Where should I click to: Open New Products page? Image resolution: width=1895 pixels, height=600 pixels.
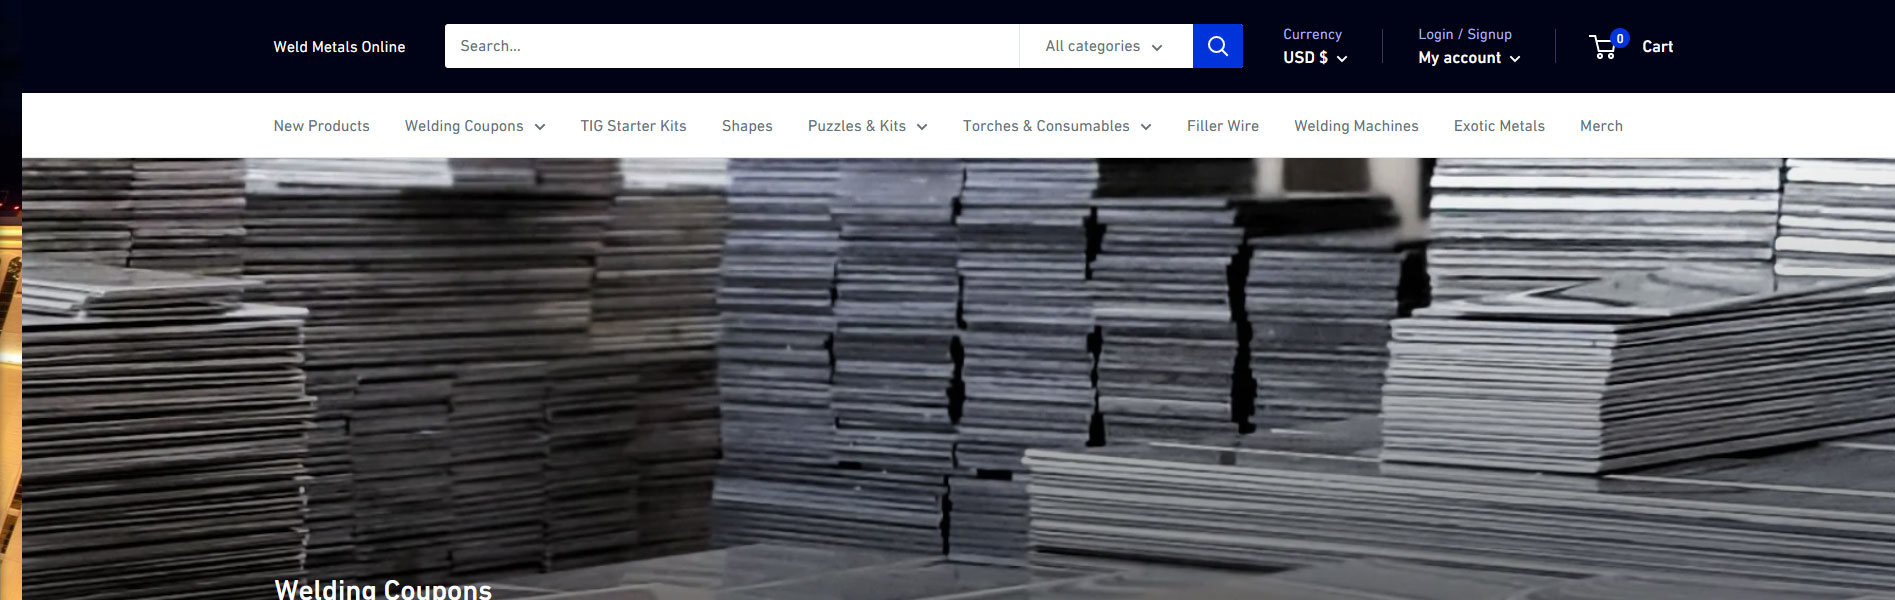(x=322, y=126)
